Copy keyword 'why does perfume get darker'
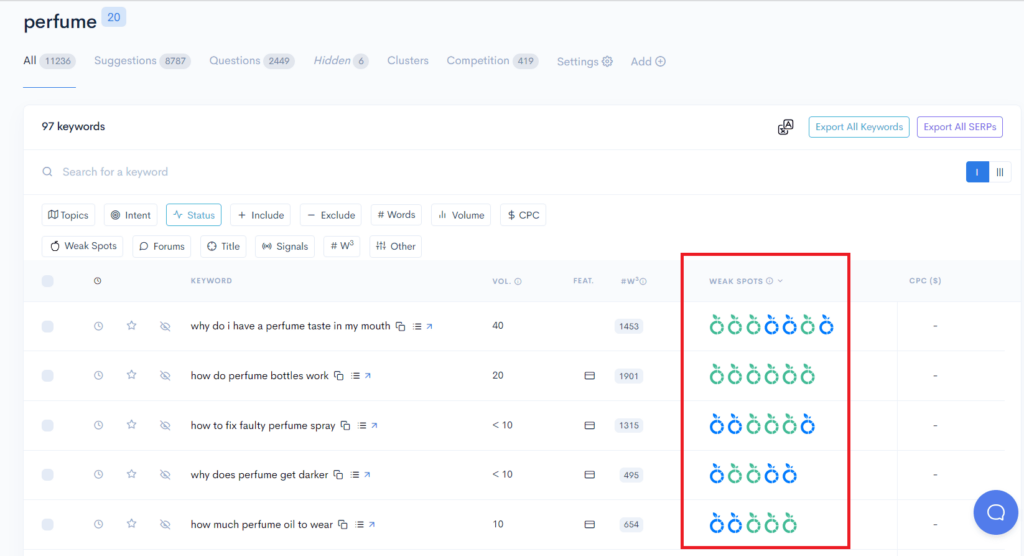1024x556 pixels. 338,475
